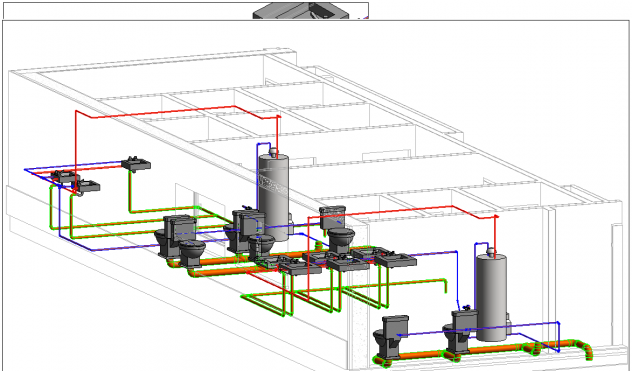Pick the standalone wall sink near blue pipe end
The width and height of the screenshot is (632, 371).
coord(136,164)
